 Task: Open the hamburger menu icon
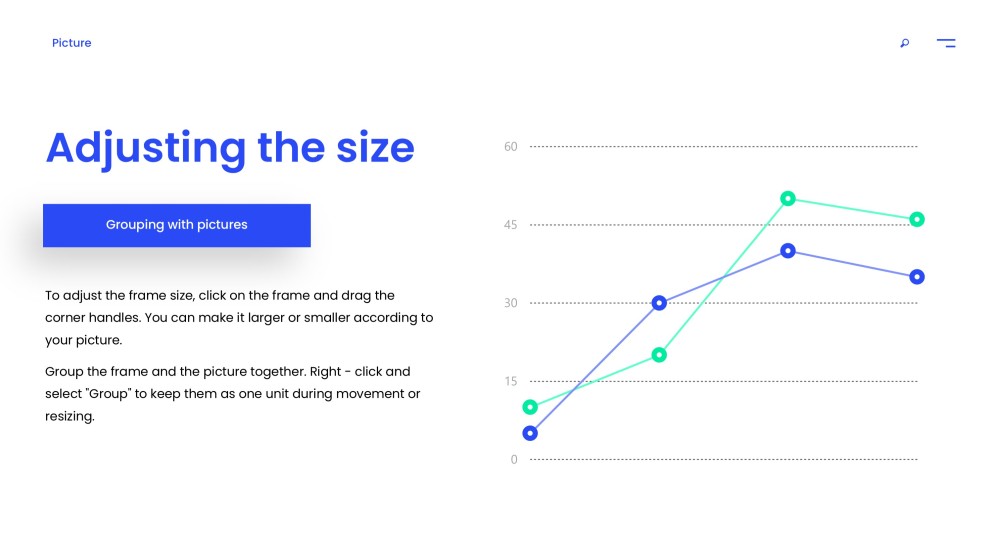(945, 43)
